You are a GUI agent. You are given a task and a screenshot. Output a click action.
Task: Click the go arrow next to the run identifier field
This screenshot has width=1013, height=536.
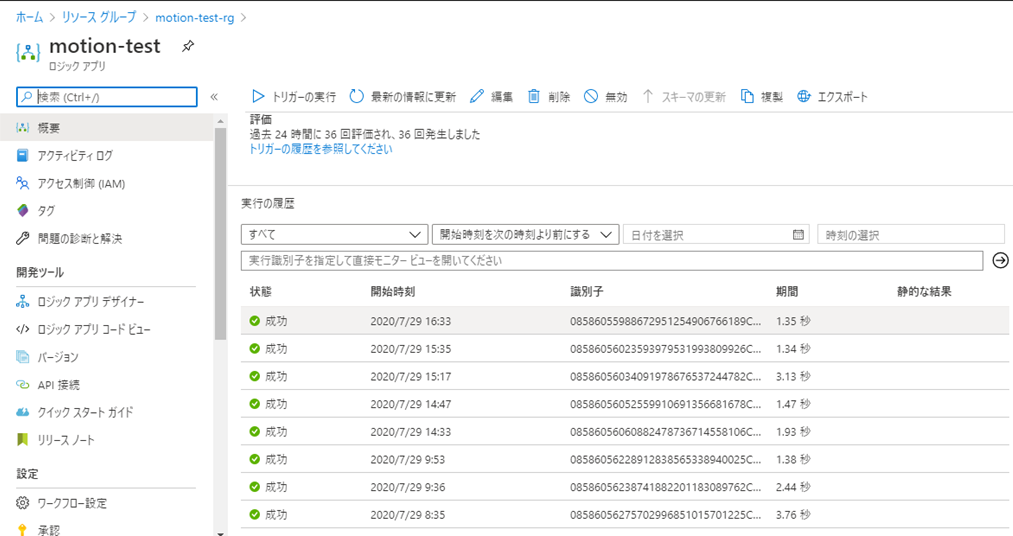[1000, 260]
